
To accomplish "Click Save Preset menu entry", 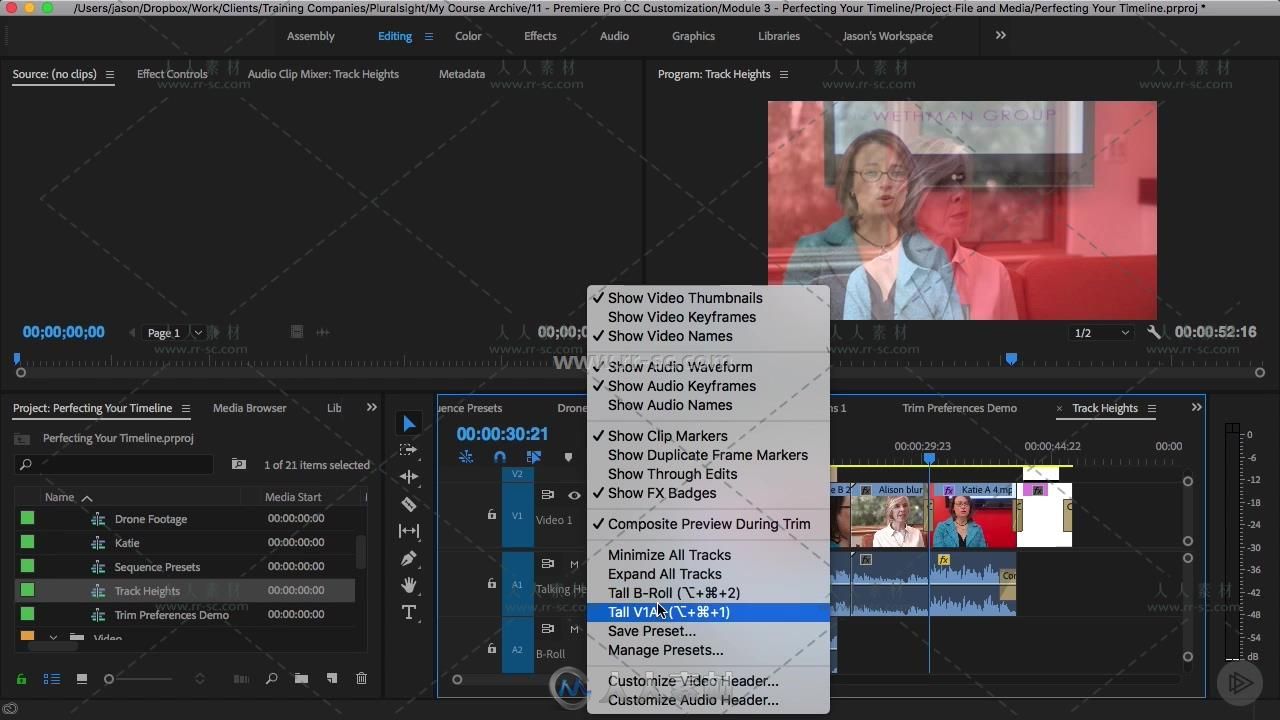I will point(708,631).
